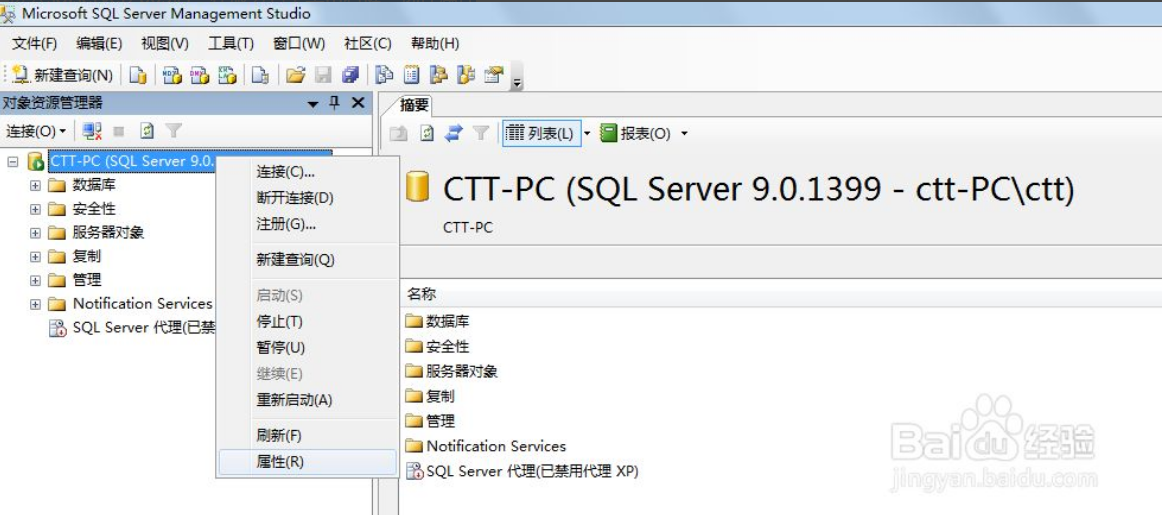Click the Database Engine Query icon
Screen dimensions: 1162x515
[138, 75]
